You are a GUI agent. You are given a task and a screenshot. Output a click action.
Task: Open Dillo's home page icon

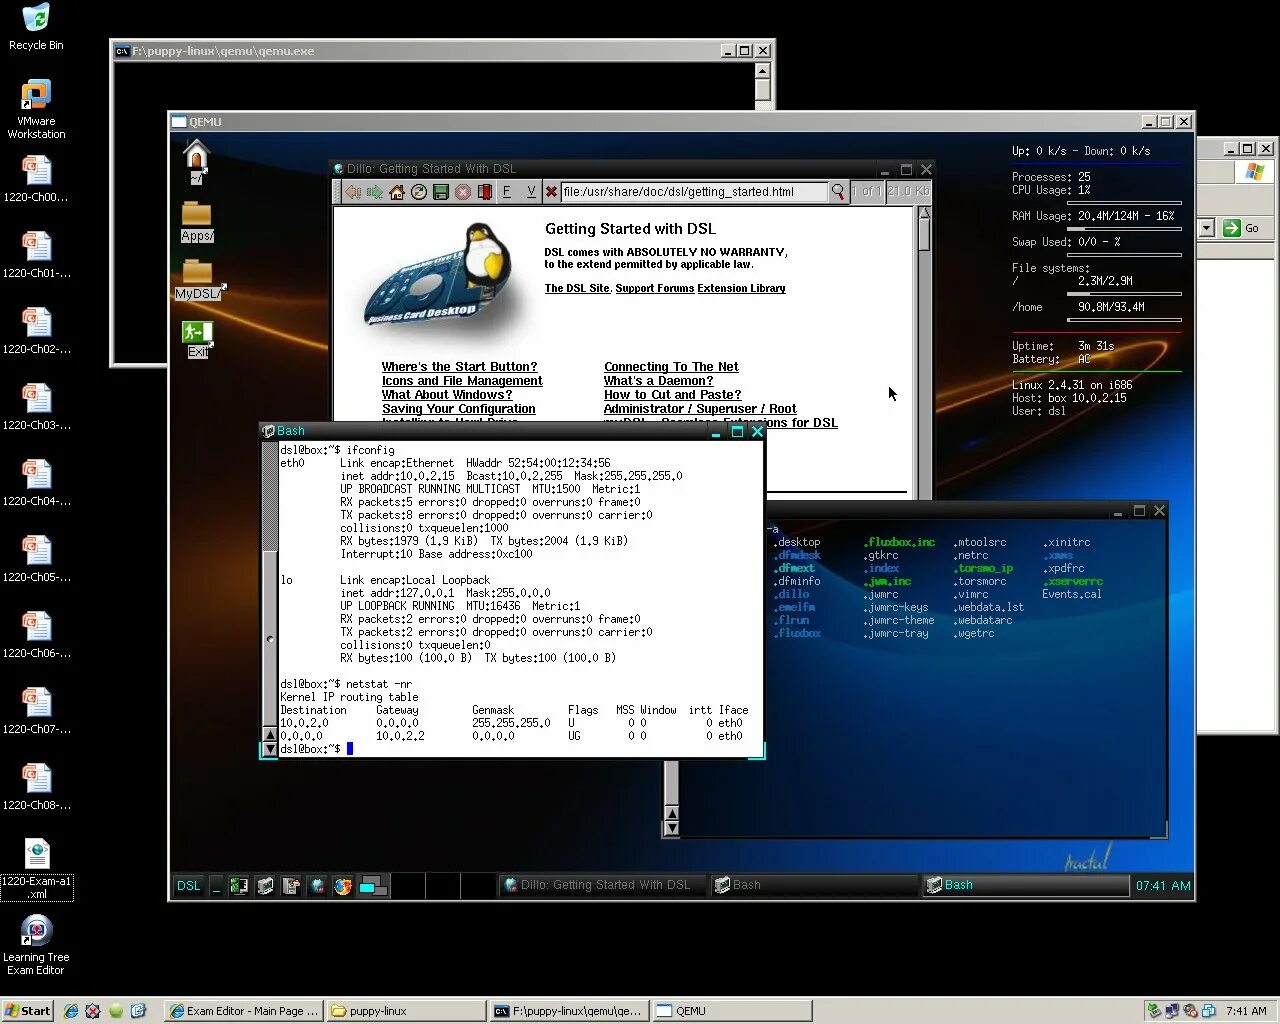[397, 192]
